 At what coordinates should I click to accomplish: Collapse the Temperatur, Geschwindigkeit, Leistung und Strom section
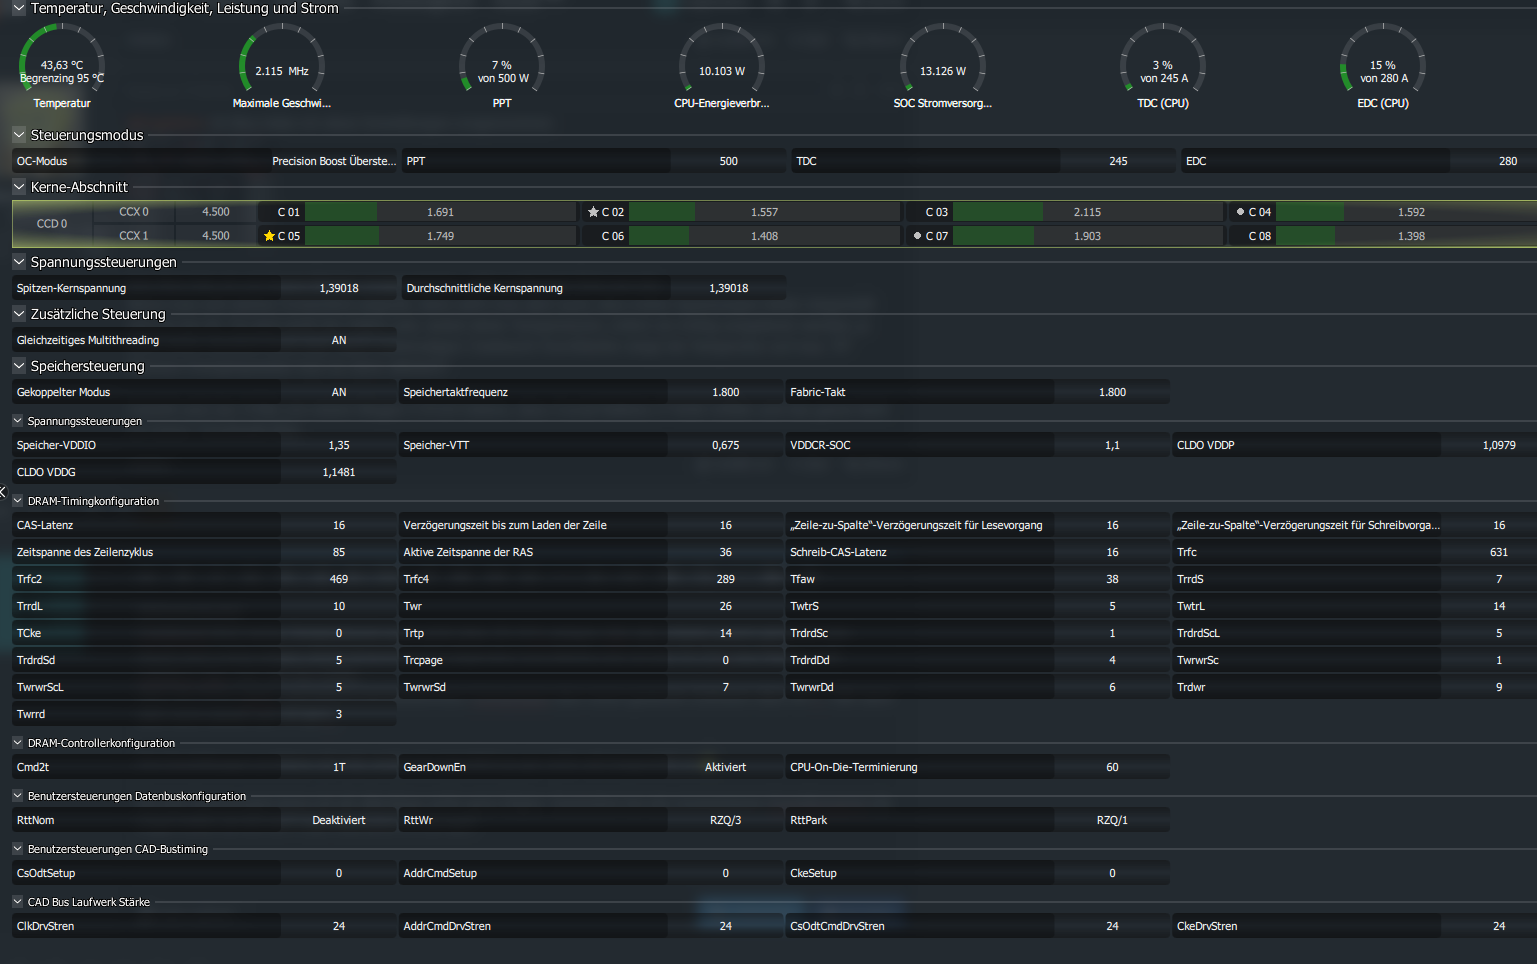click(19, 8)
